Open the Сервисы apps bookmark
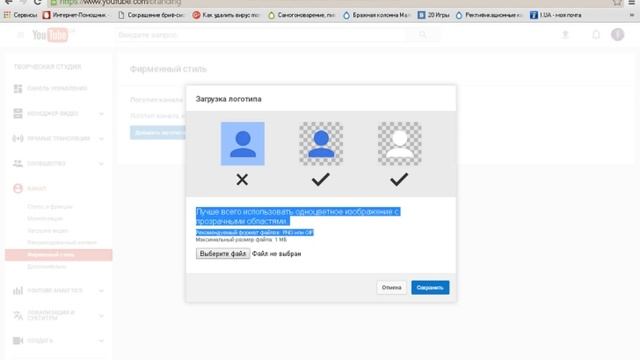The width and height of the screenshot is (640, 360). [x=20, y=15]
